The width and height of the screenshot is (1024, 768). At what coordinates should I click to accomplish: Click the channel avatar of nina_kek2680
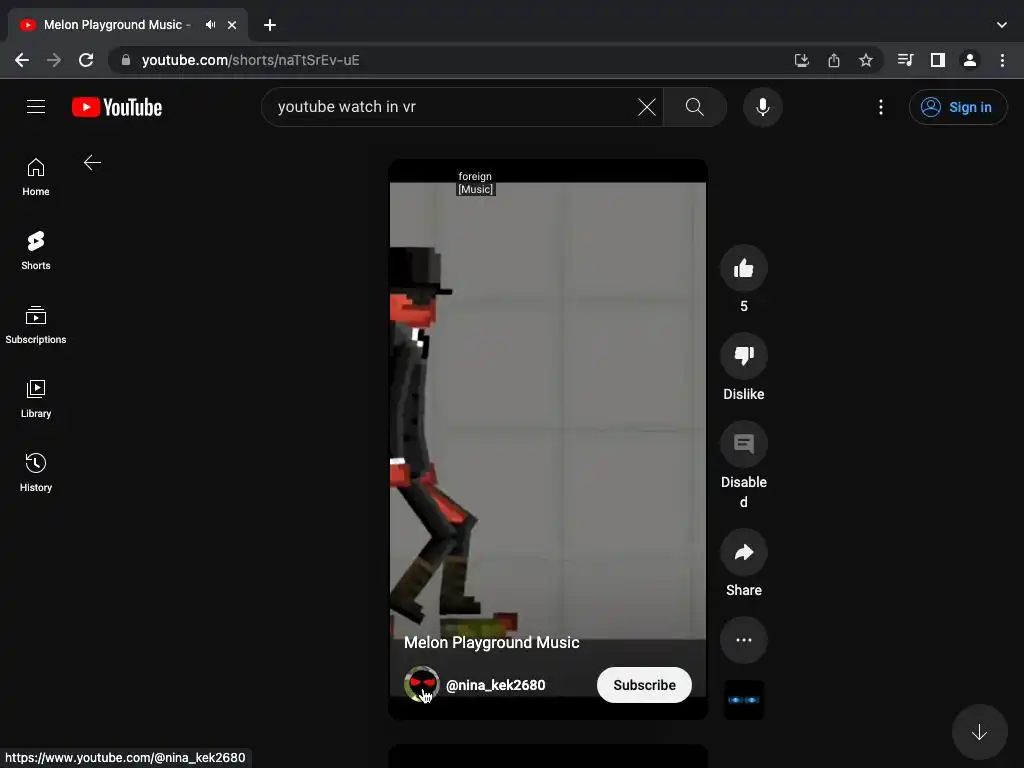coord(421,684)
